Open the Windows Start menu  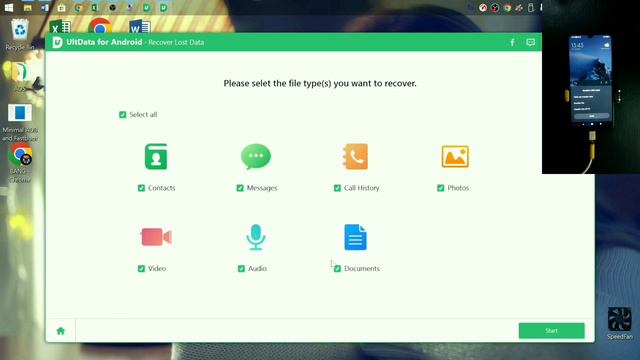[x=9, y=7]
